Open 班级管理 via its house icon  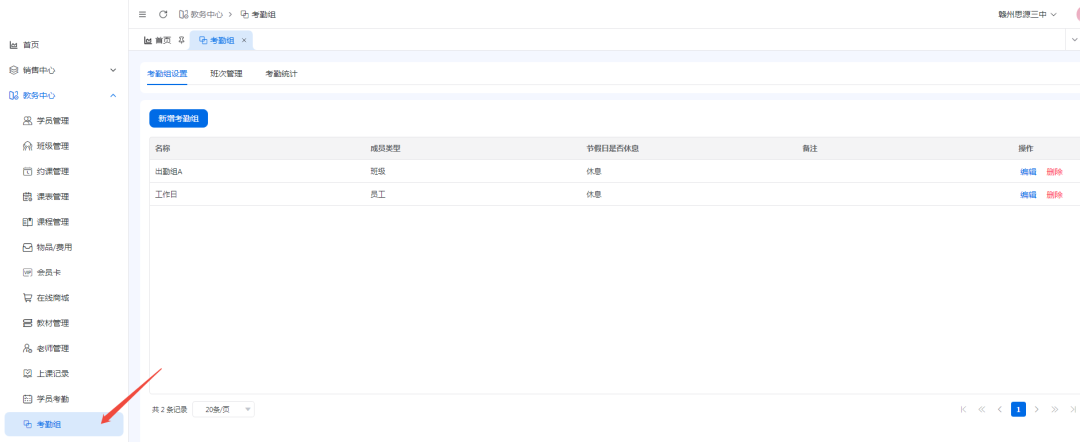tap(28, 146)
